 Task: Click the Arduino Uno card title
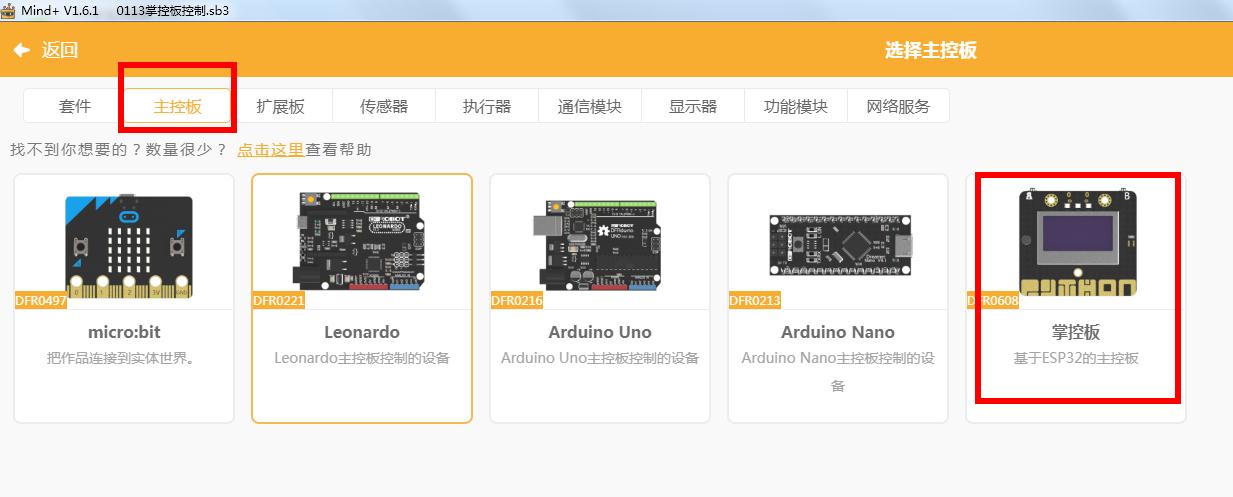pyautogui.click(x=600, y=332)
